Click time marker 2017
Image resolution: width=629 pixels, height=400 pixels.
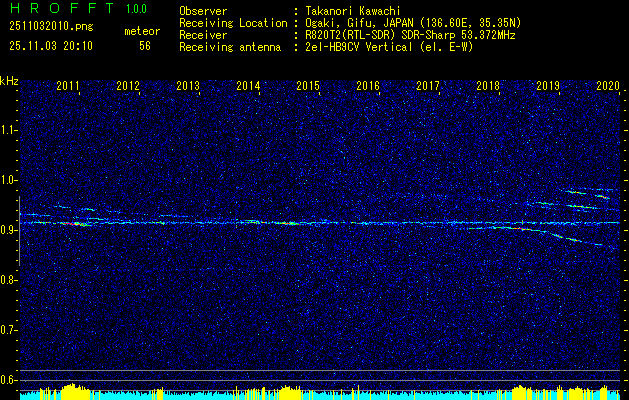428,85
